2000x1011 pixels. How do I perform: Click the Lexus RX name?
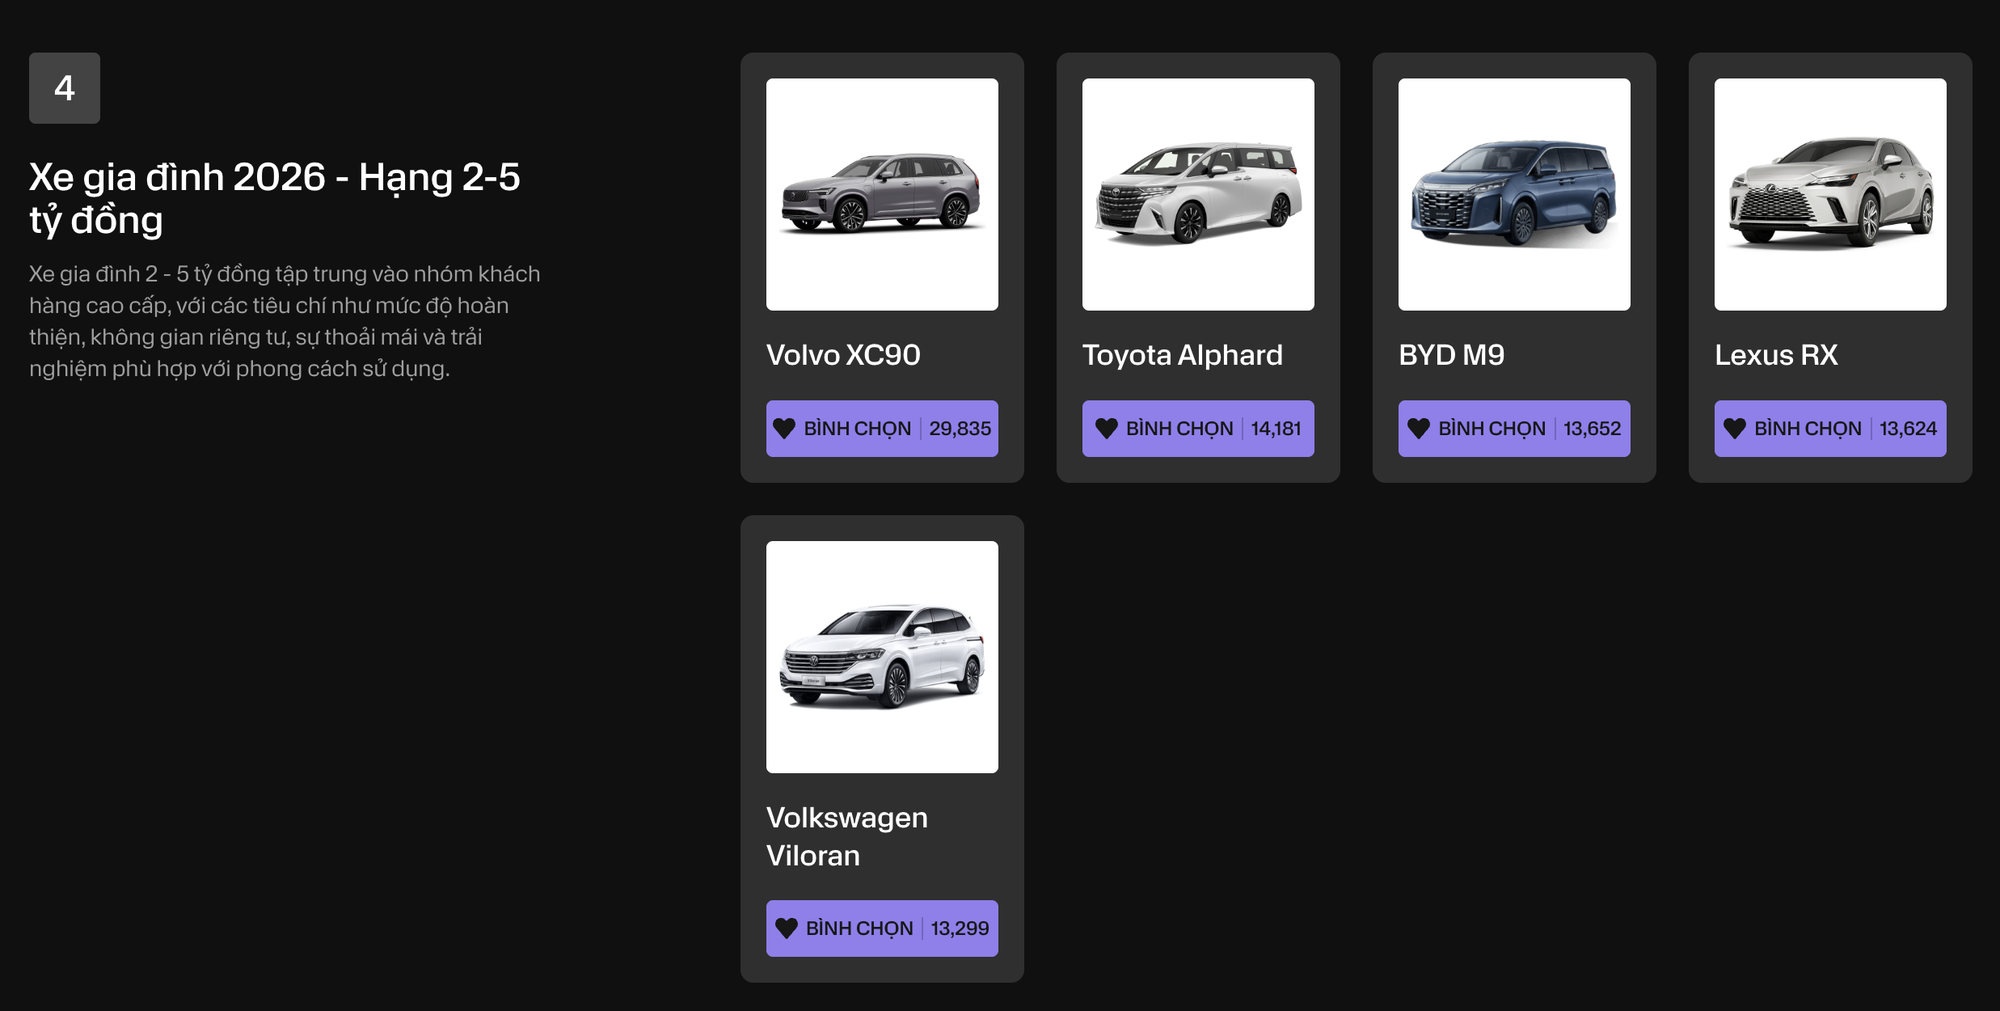[1776, 355]
